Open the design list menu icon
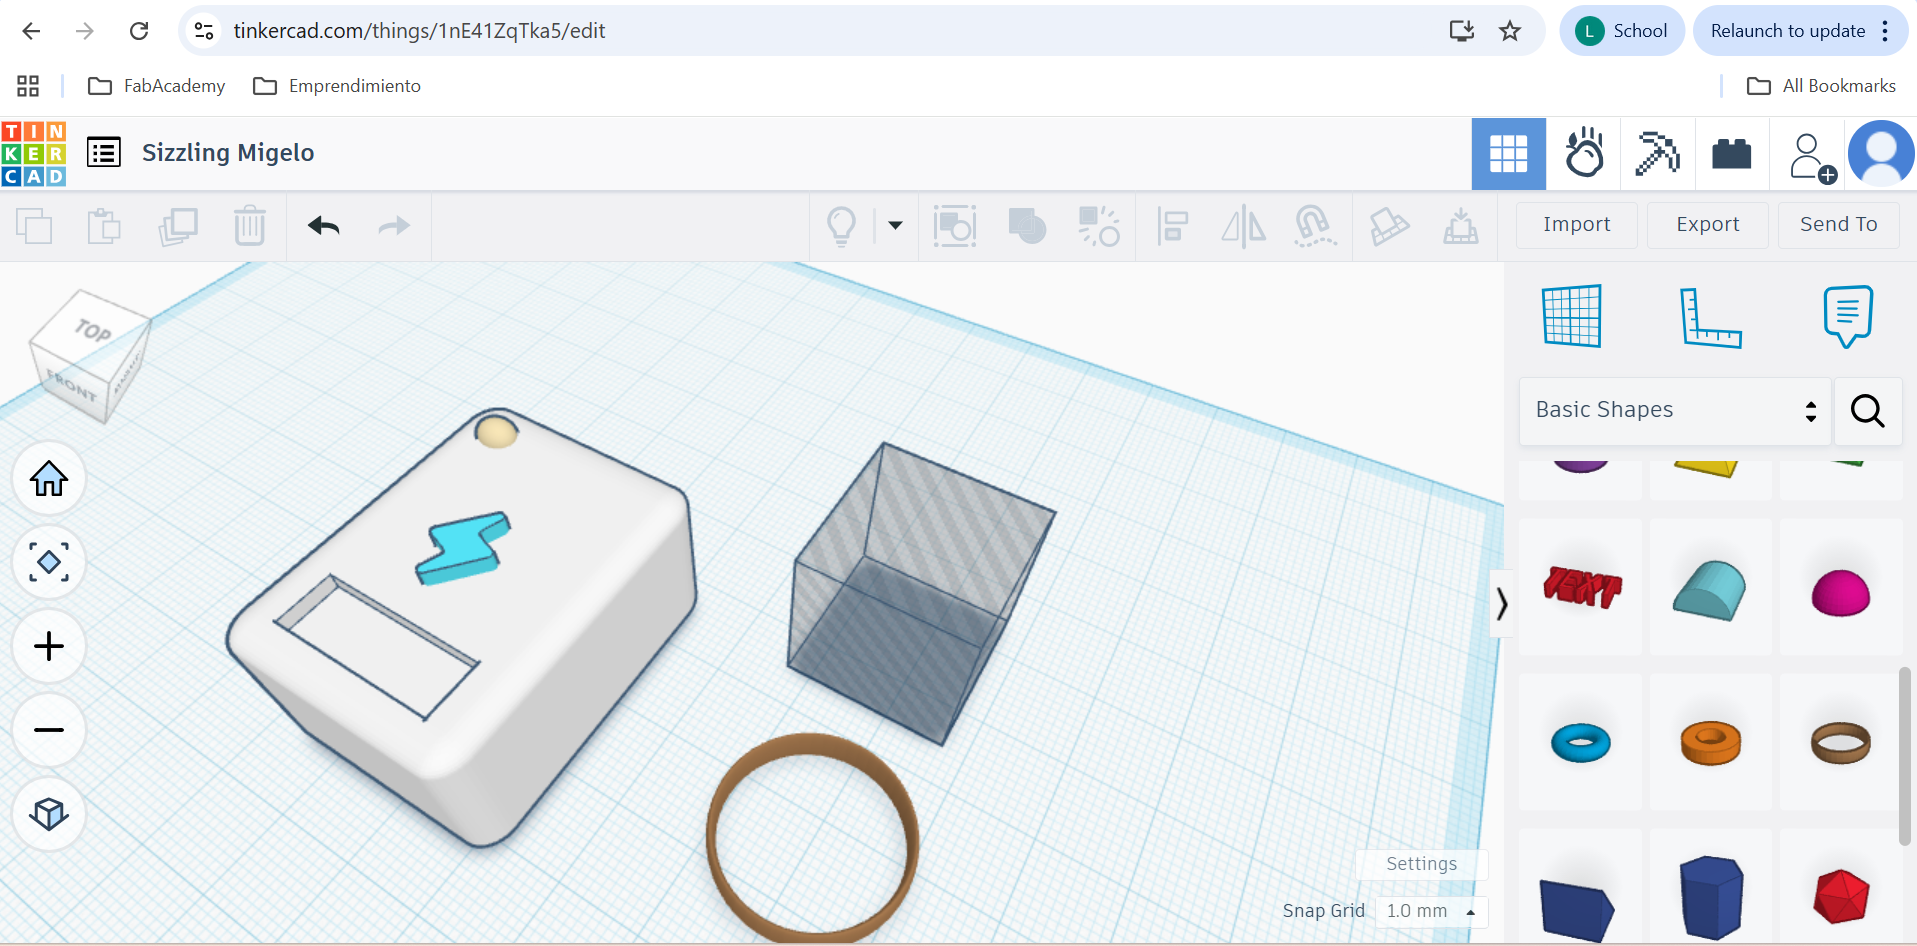The height and width of the screenshot is (946, 1917). [104, 153]
